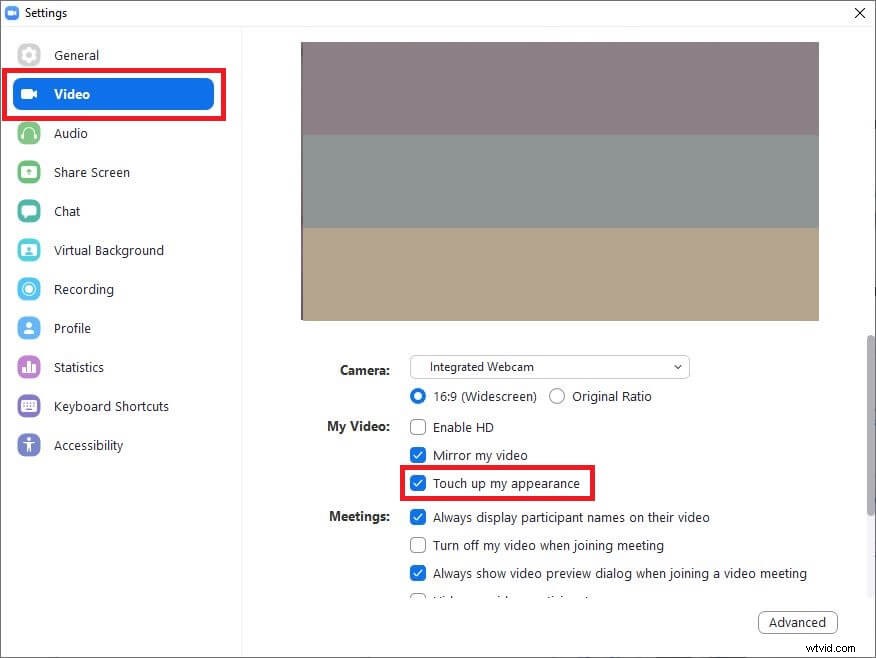
Task: Uncheck Touch up my appearance
Action: pos(417,483)
